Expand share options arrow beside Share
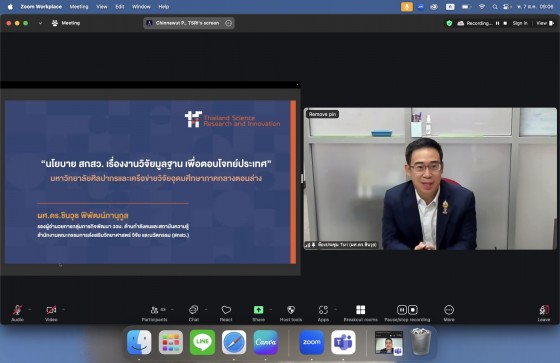This screenshot has height=363, width=560. click(x=271, y=309)
